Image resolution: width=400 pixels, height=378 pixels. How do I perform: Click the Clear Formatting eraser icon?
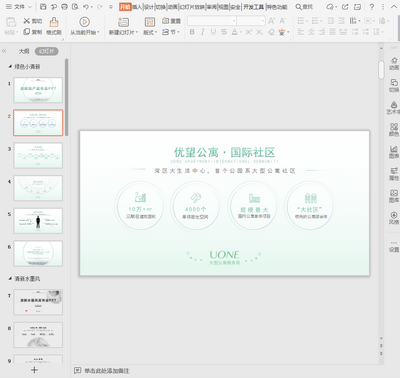(271, 32)
